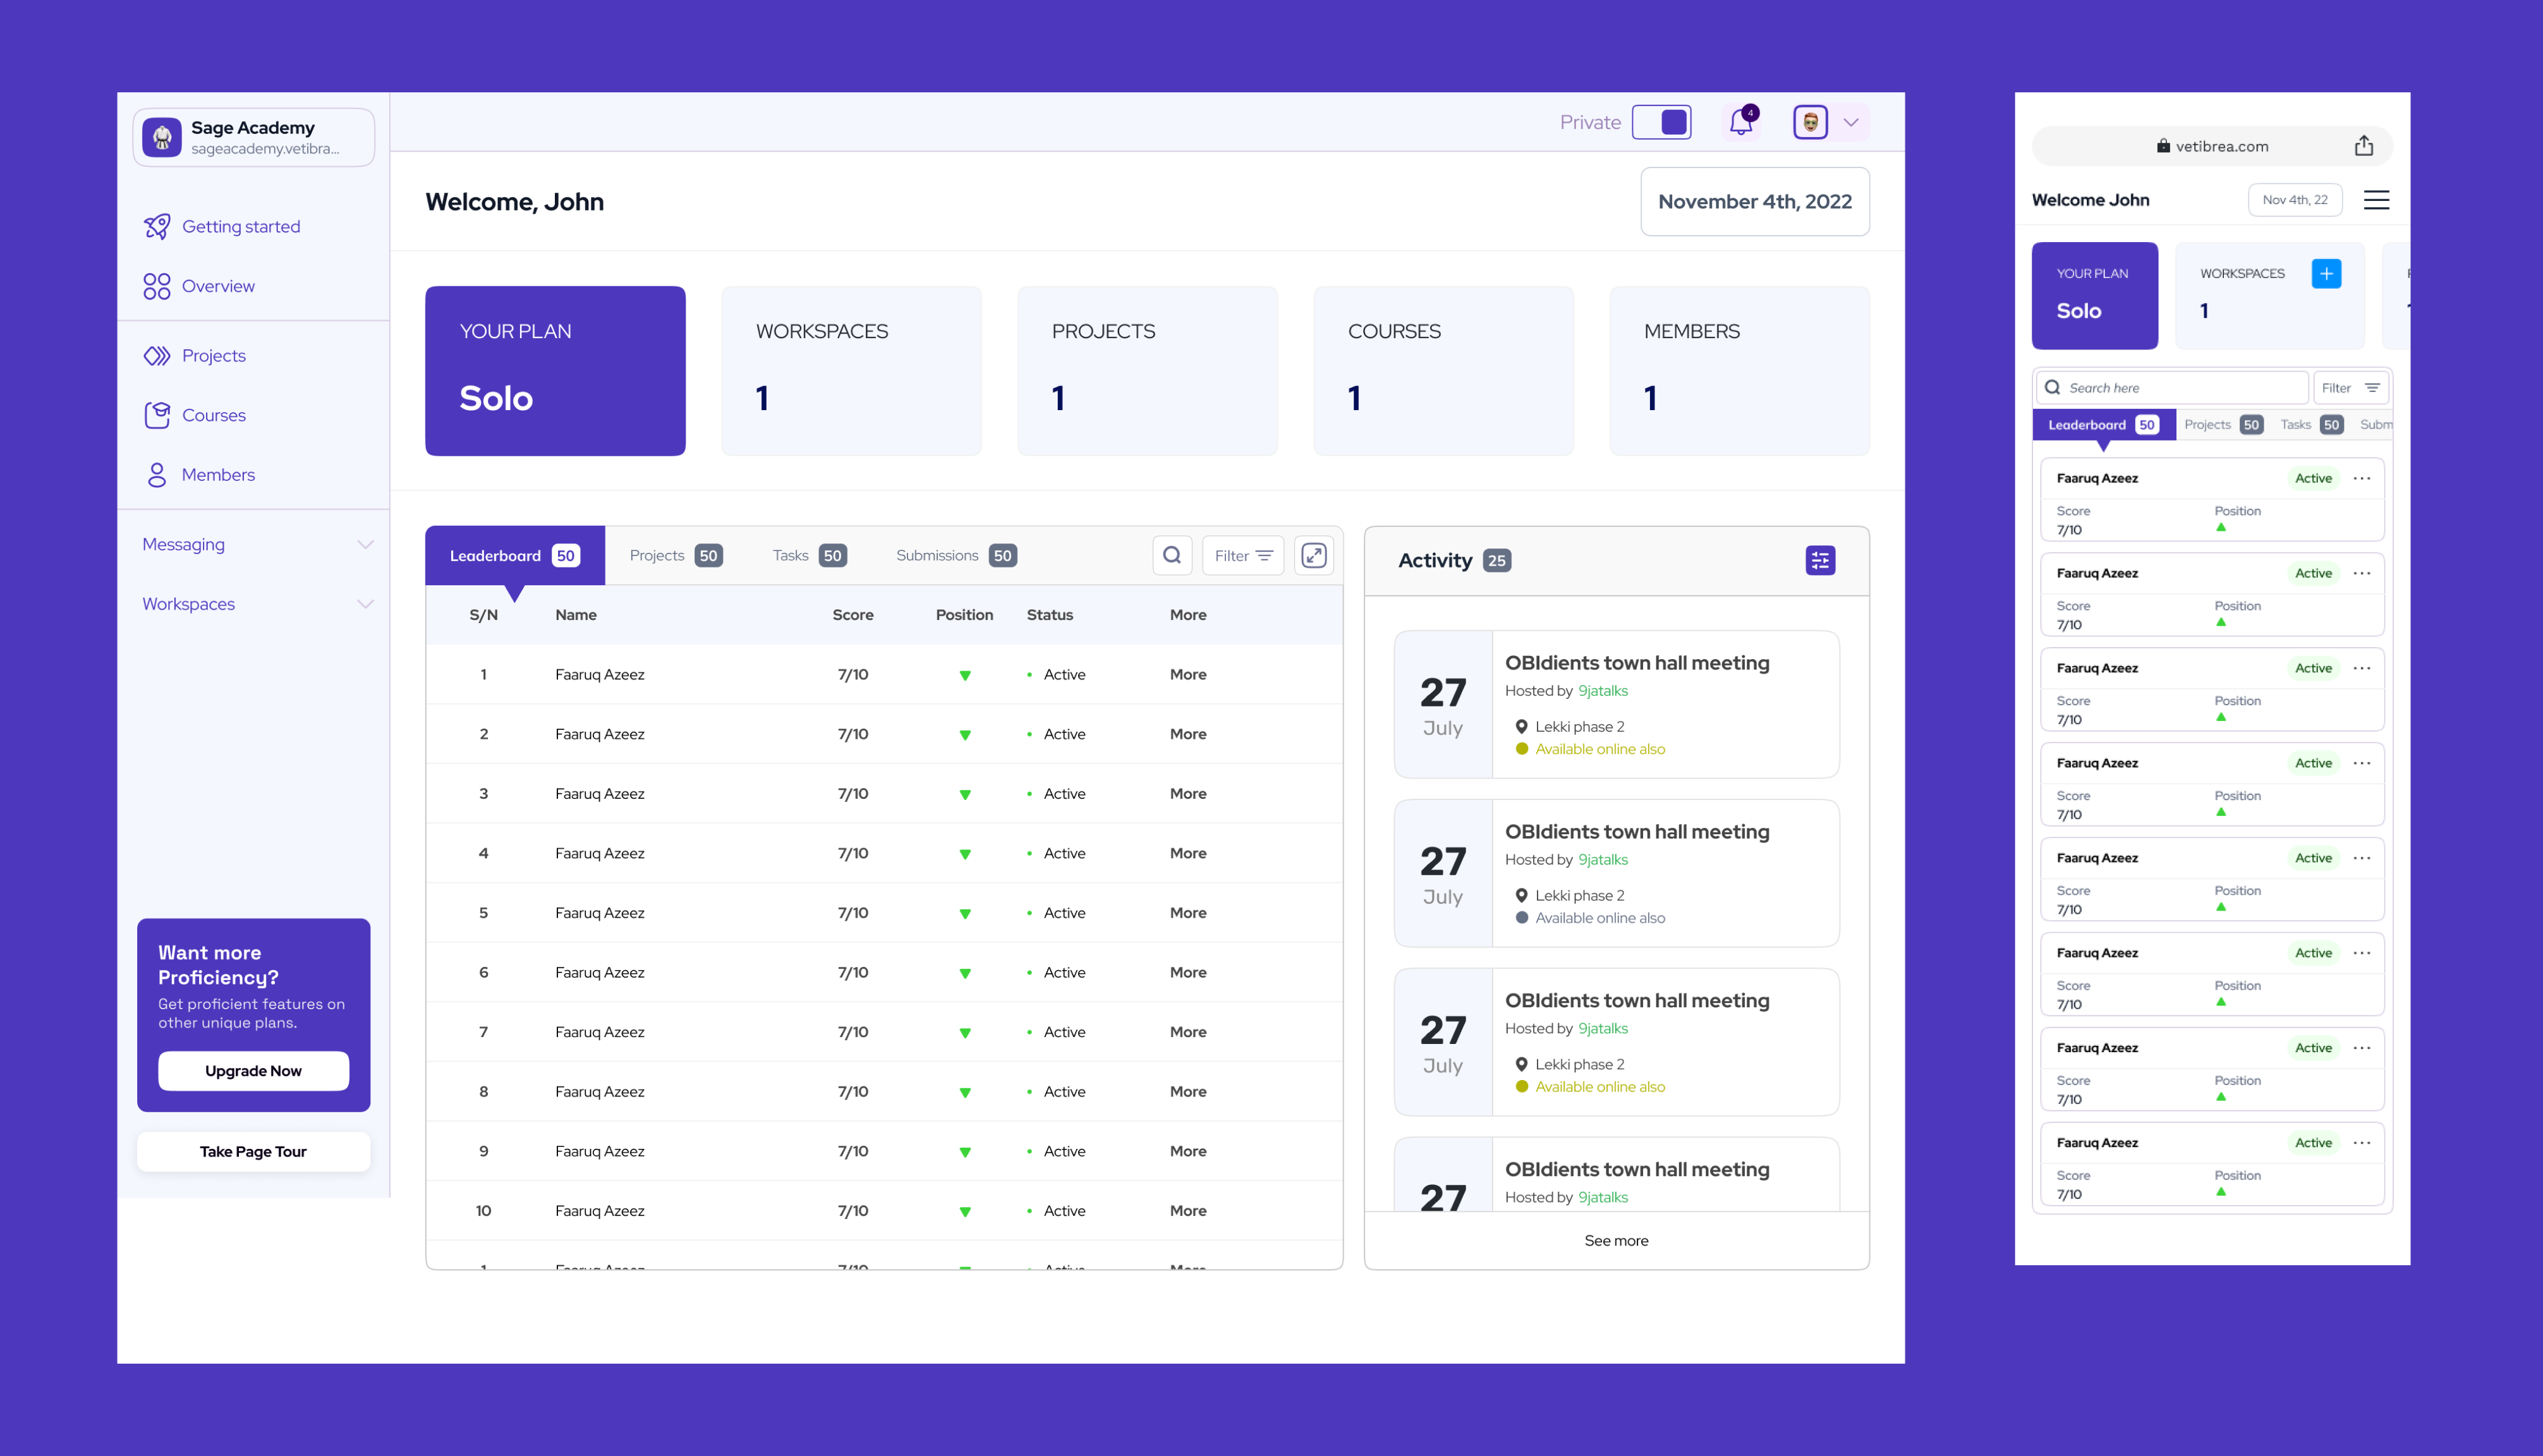The height and width of the screenshot is (1456, 2543).
Task: Open three-dot menu on first mobile leaderboard card
Action: [2362, 478]
